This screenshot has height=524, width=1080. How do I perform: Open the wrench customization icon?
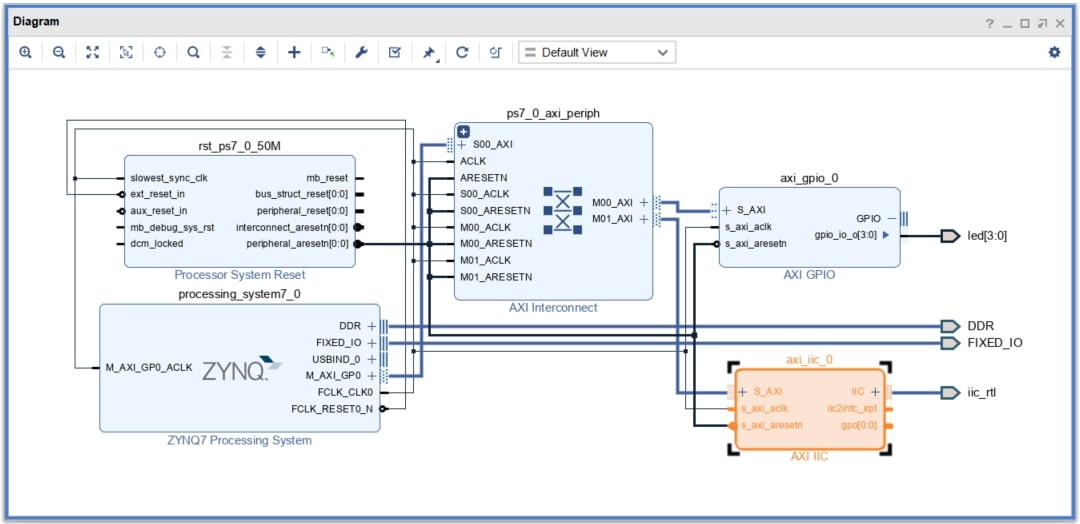pos(362,52)
